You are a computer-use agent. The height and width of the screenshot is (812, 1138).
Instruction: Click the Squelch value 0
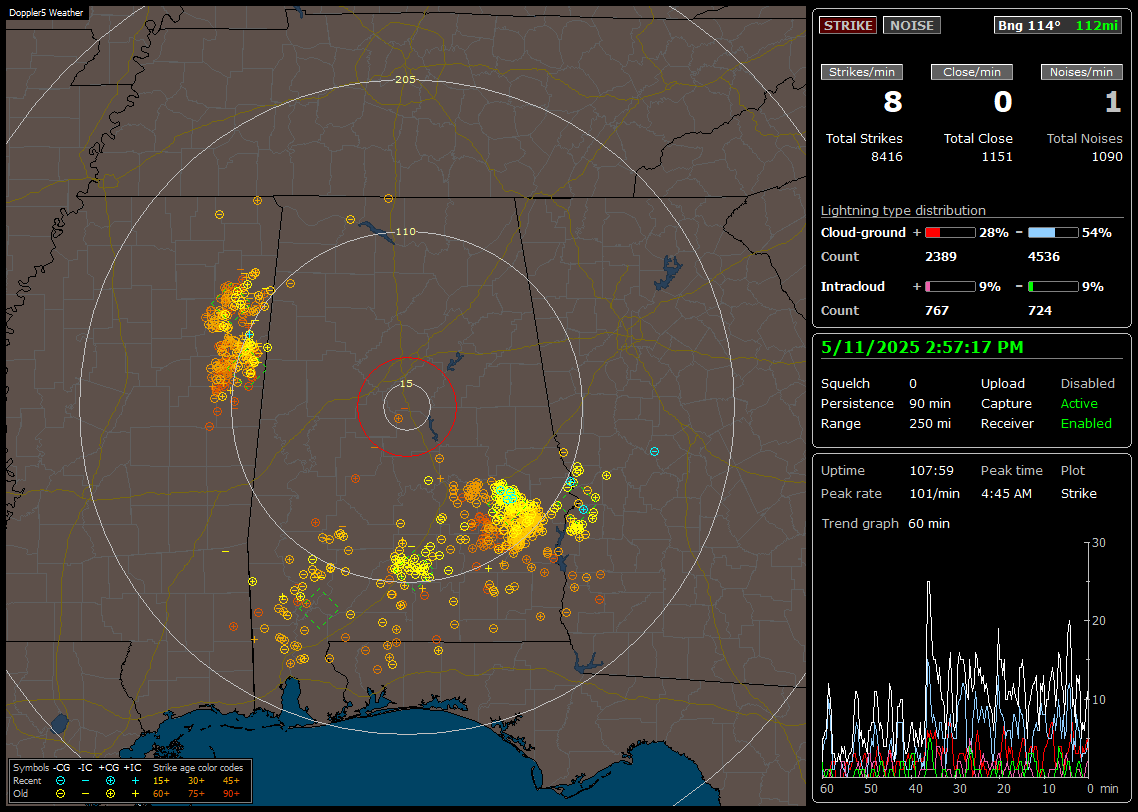tap(913, 384)
